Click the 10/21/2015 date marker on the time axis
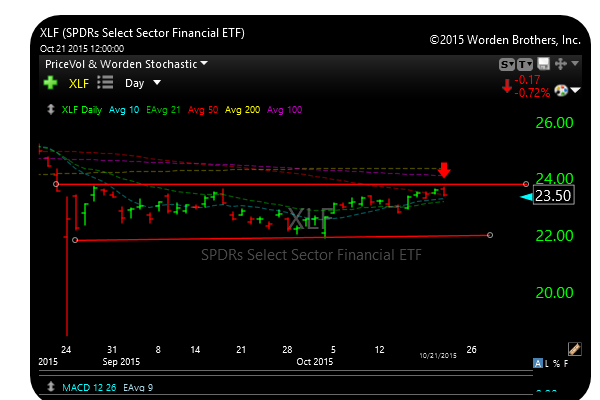Viewport: 600px width, 400px height. coord(438,356)
